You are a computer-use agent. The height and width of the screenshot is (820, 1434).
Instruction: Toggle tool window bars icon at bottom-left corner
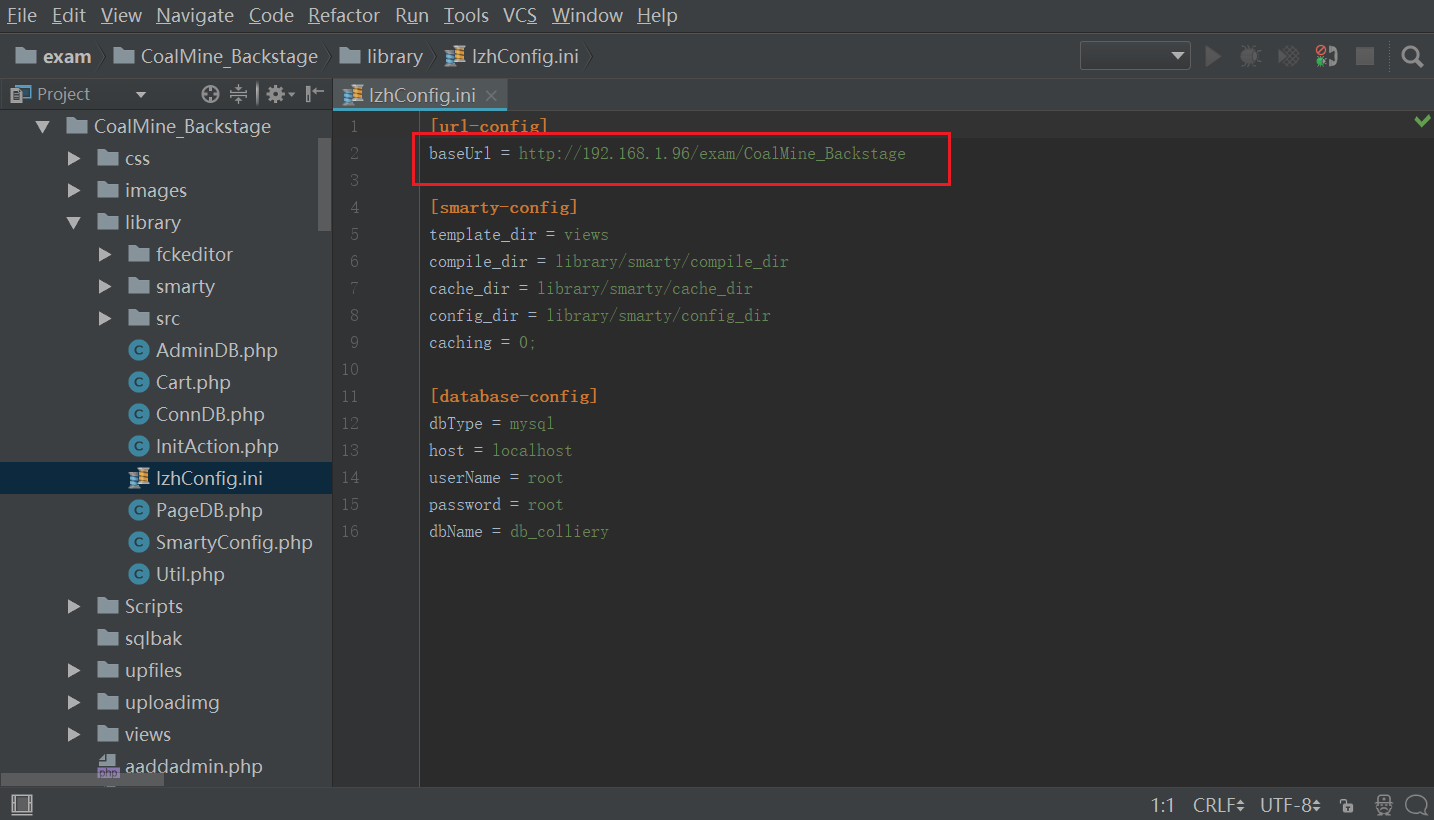(x=22, y=804)
